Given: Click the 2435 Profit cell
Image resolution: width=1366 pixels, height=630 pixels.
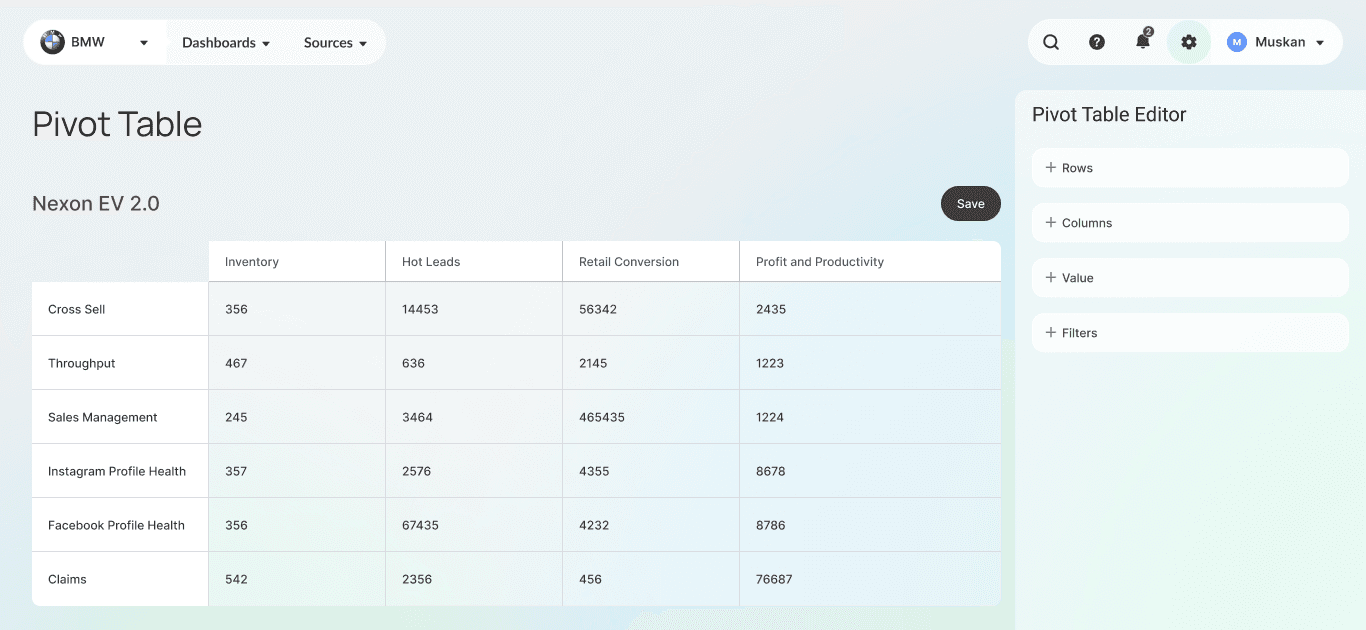Looking at the screenshot, I should click(870, 309).
